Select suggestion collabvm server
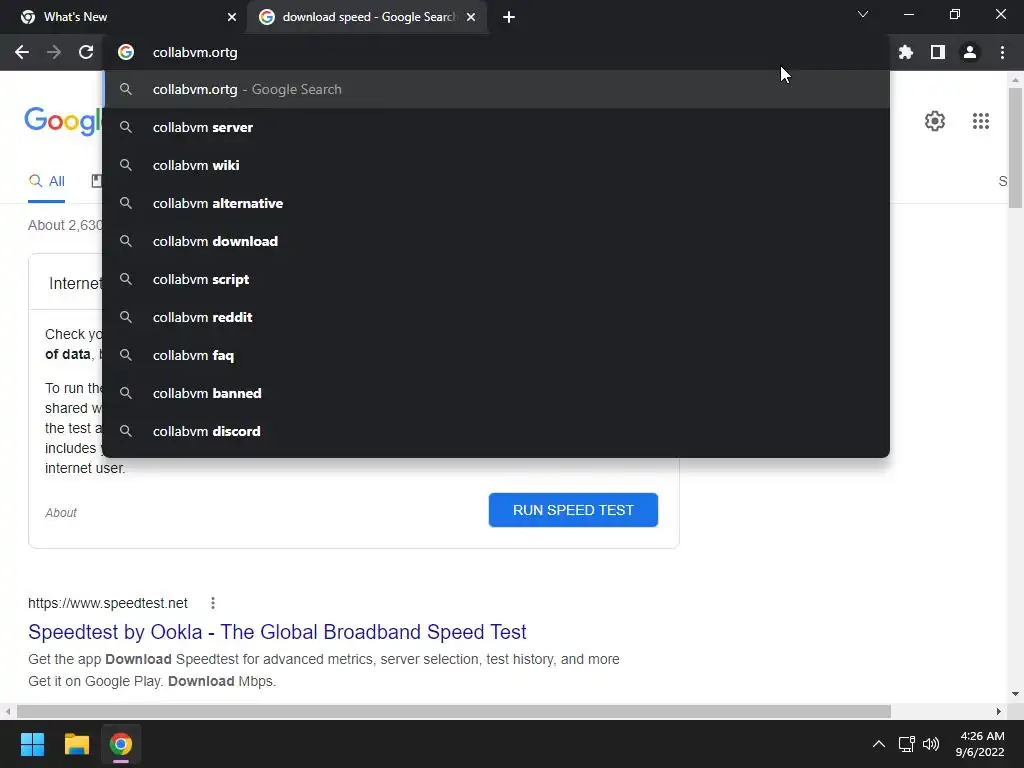Image resolution: width=1024 pixels, height=768 pixels. 496,127
